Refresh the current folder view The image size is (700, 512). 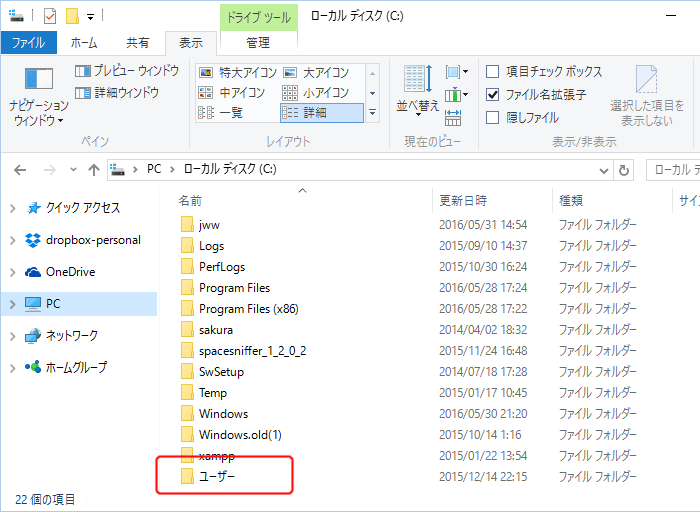tap(624, 170)
